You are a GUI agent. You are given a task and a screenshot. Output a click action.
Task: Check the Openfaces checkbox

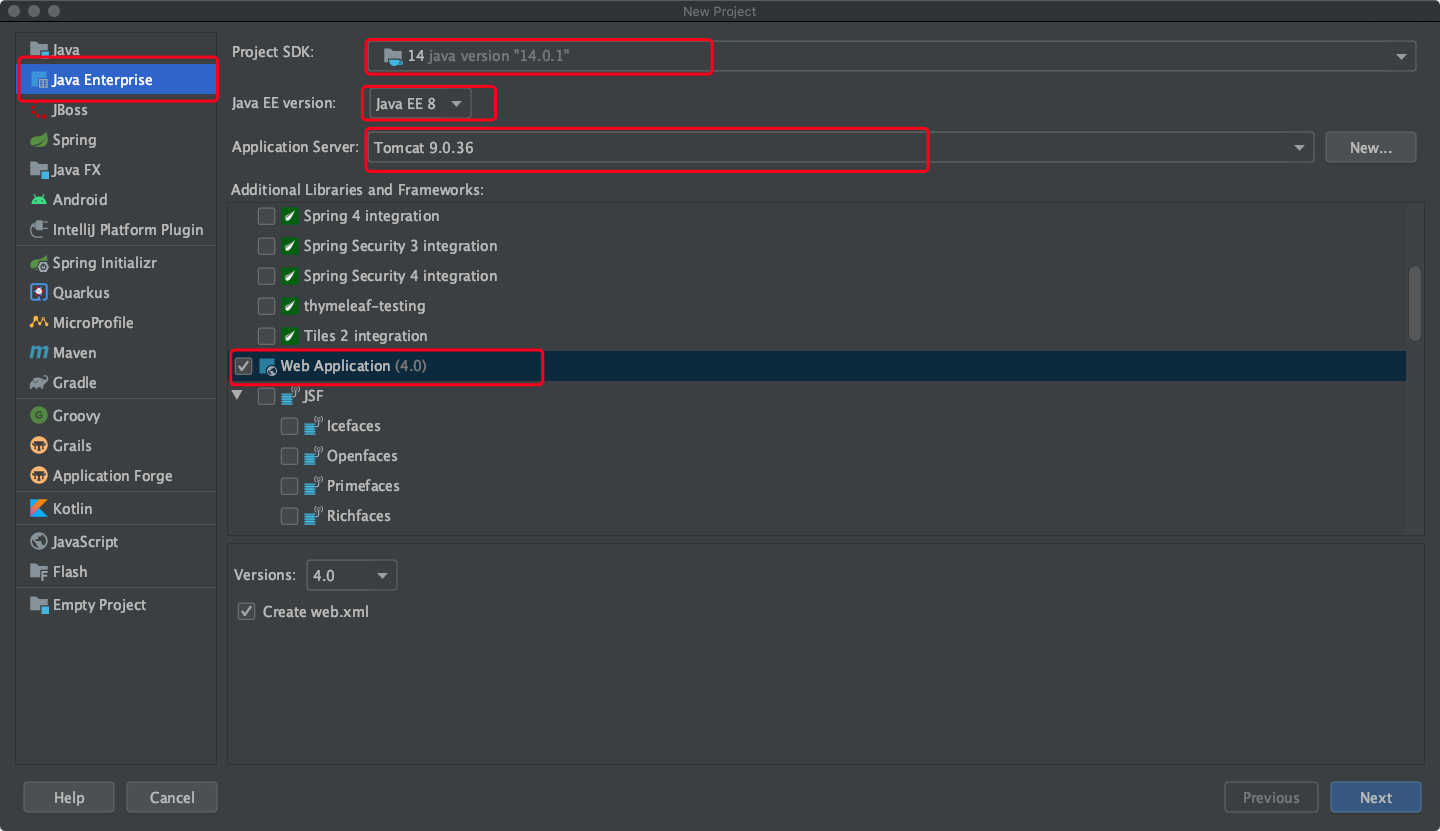click(289, 456)
